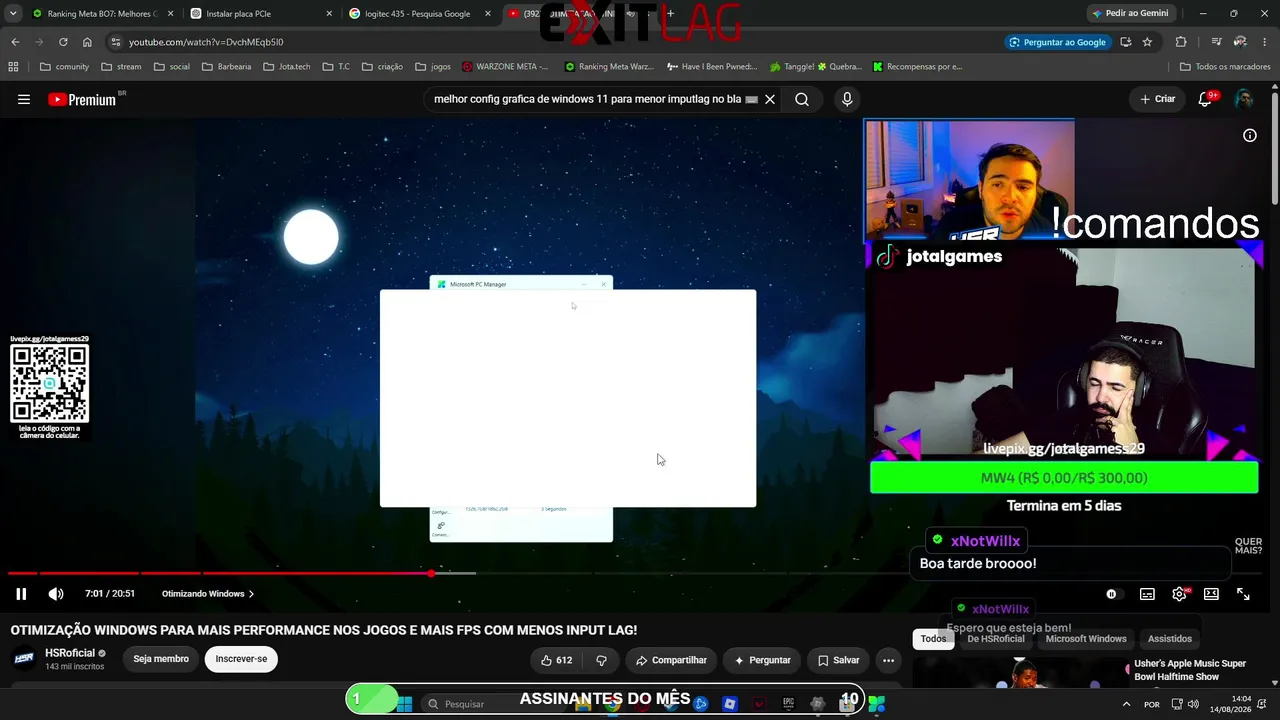
Task: Open HSRoficial channel avatar
Action: (x=24, y=659)
